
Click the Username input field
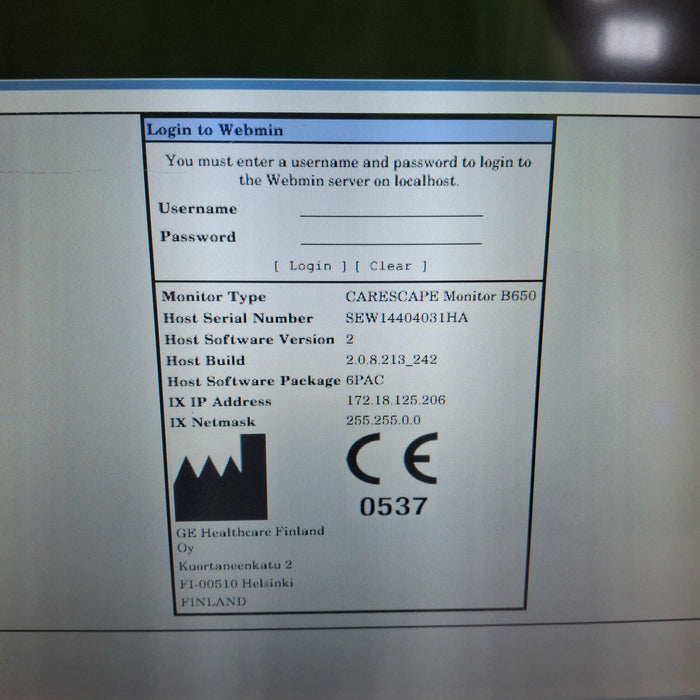pos(391,208)
